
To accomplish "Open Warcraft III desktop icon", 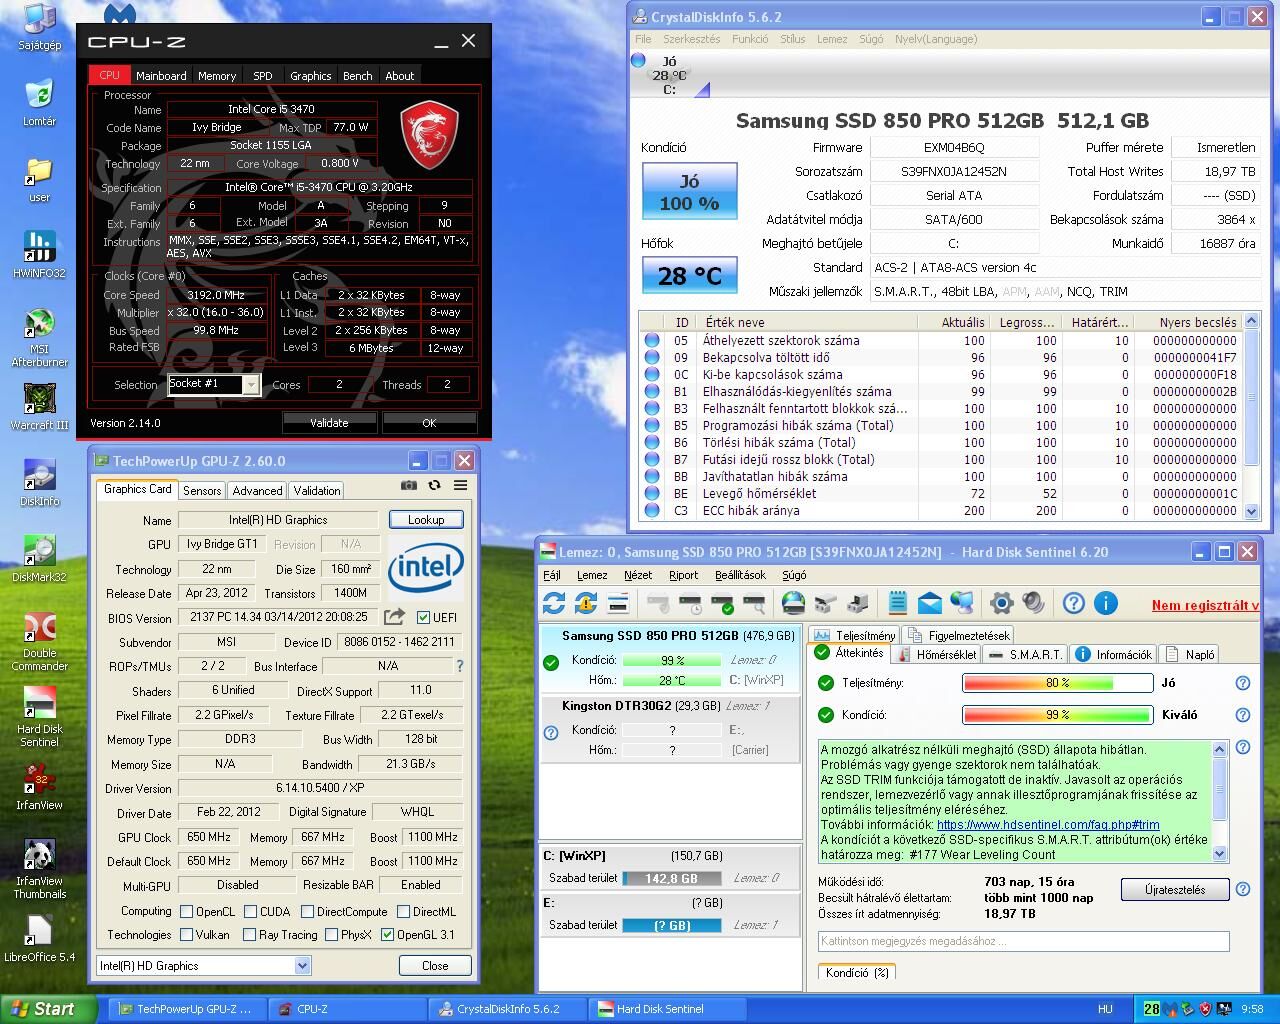I will point(39,406).
